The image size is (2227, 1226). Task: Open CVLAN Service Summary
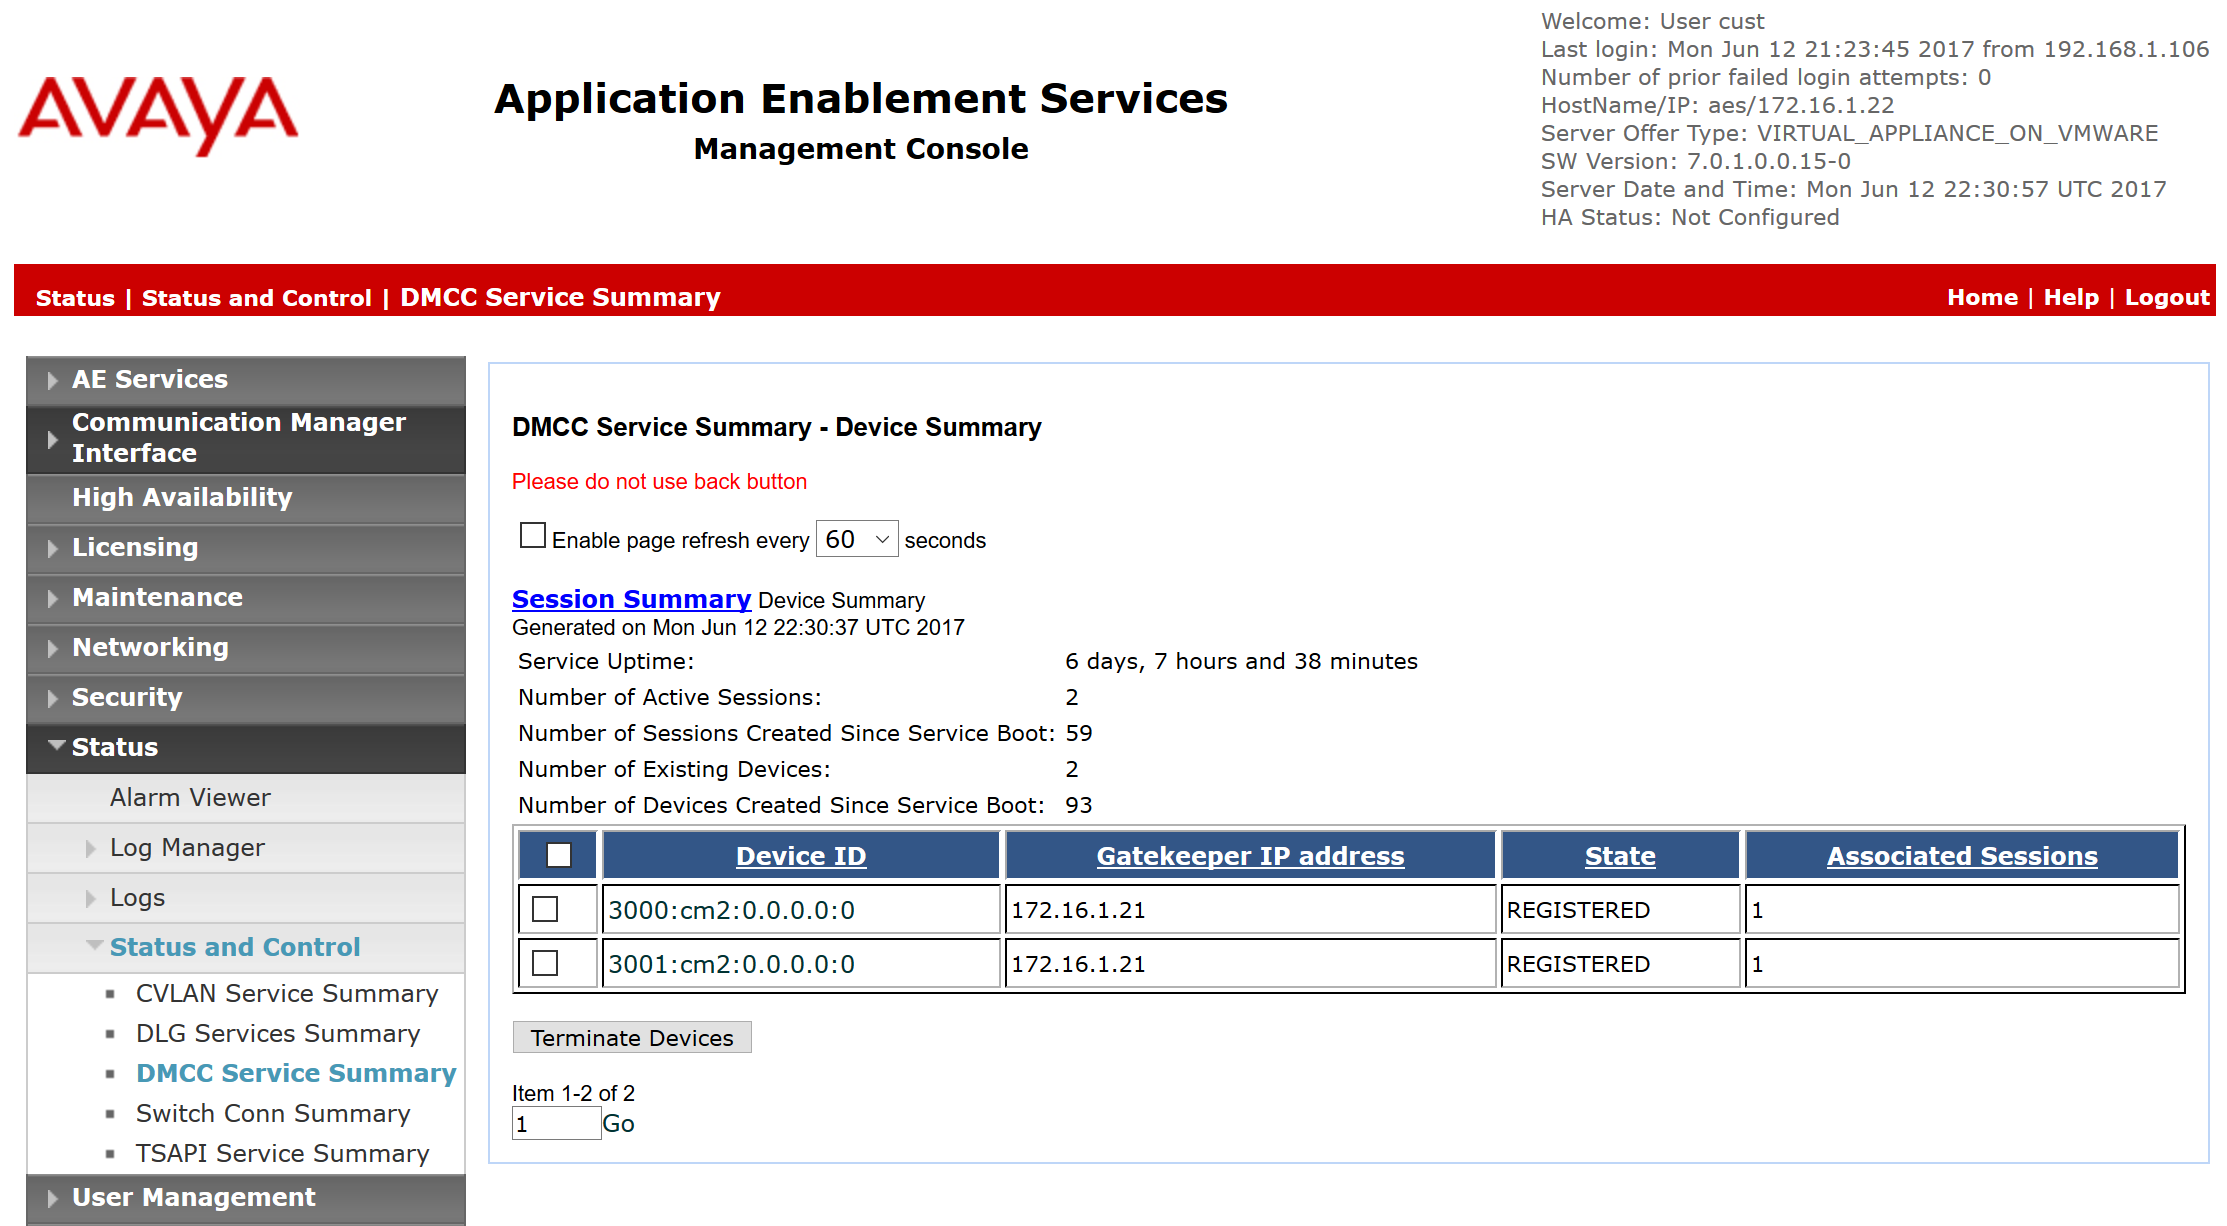287,994
